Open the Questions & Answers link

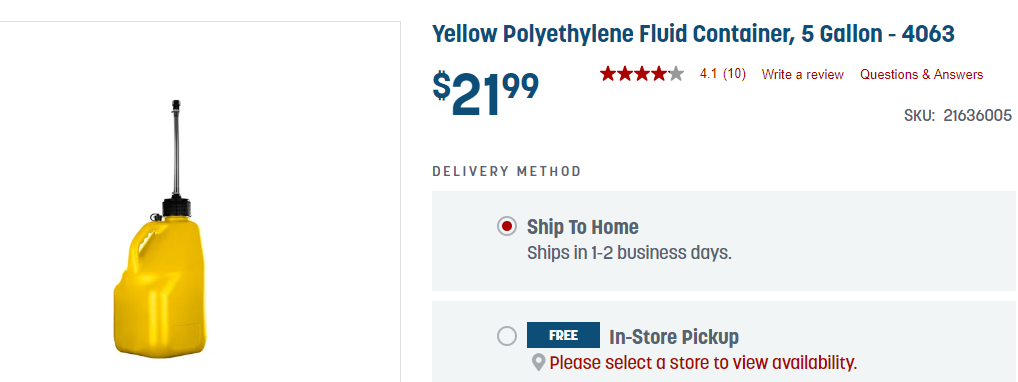pyautogui.click(x=921, y=74)
